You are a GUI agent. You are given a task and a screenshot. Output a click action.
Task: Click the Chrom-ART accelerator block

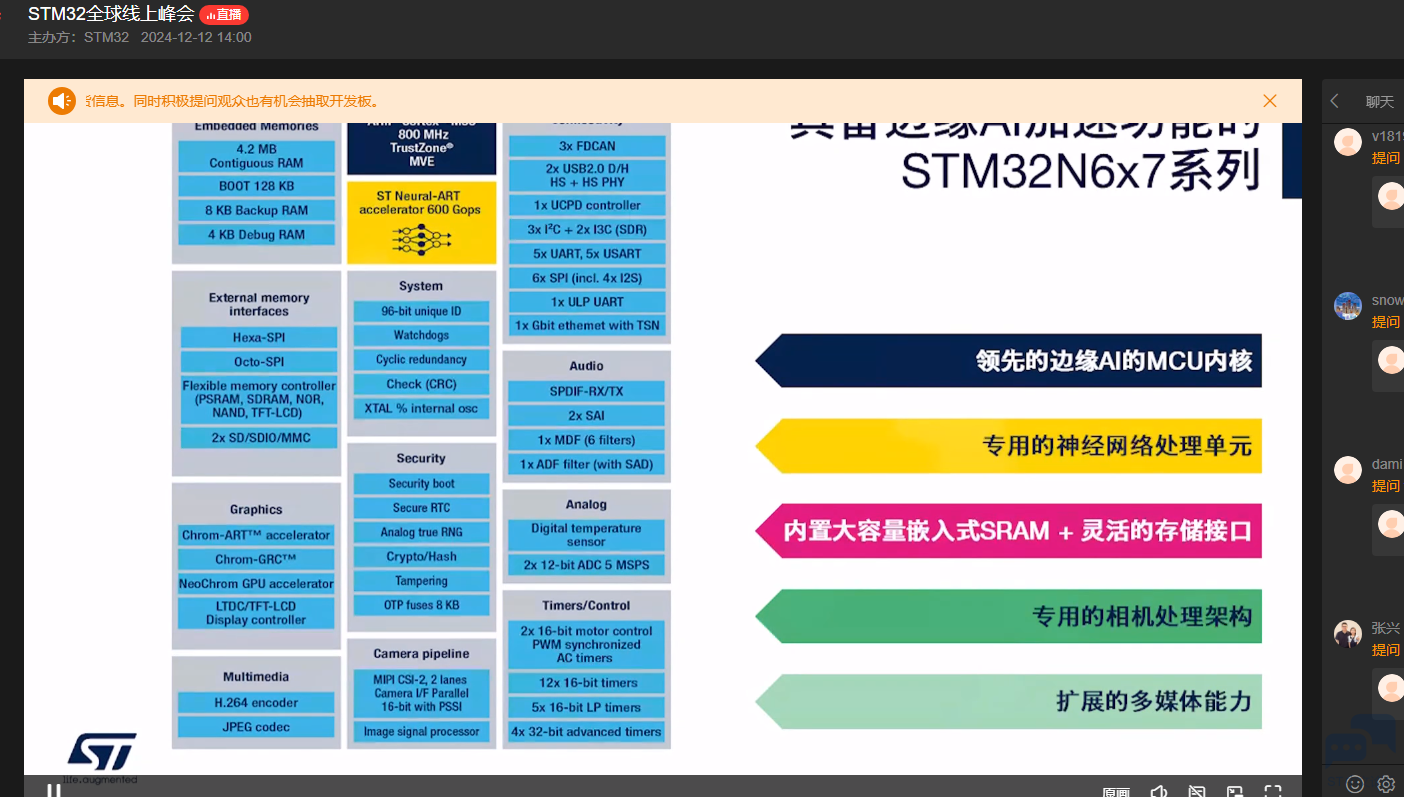pyautogui.click(x=256, y=535)
